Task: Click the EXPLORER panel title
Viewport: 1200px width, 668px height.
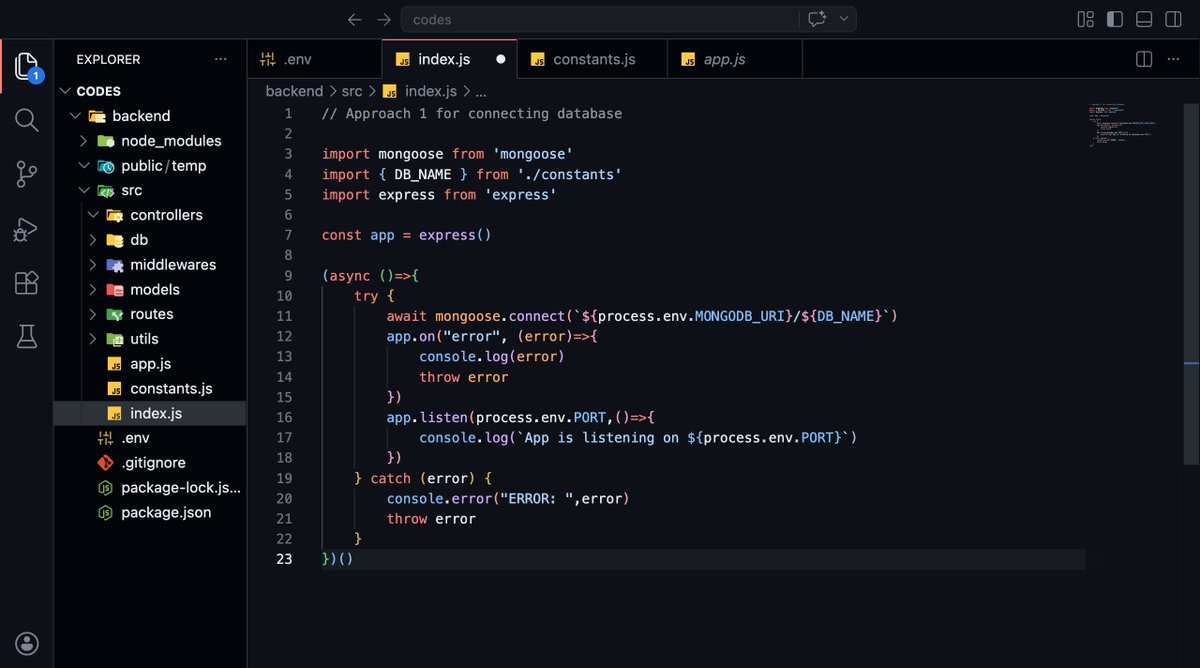Action: [x=108, y=59]
